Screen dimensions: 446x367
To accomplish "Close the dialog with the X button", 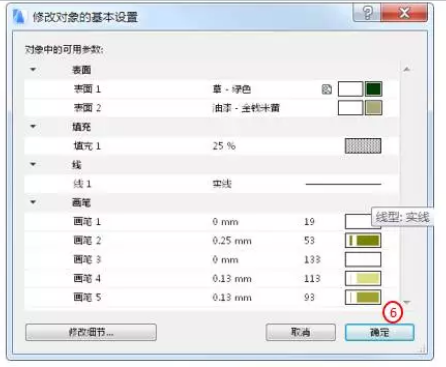I will (x=404, y=13).
